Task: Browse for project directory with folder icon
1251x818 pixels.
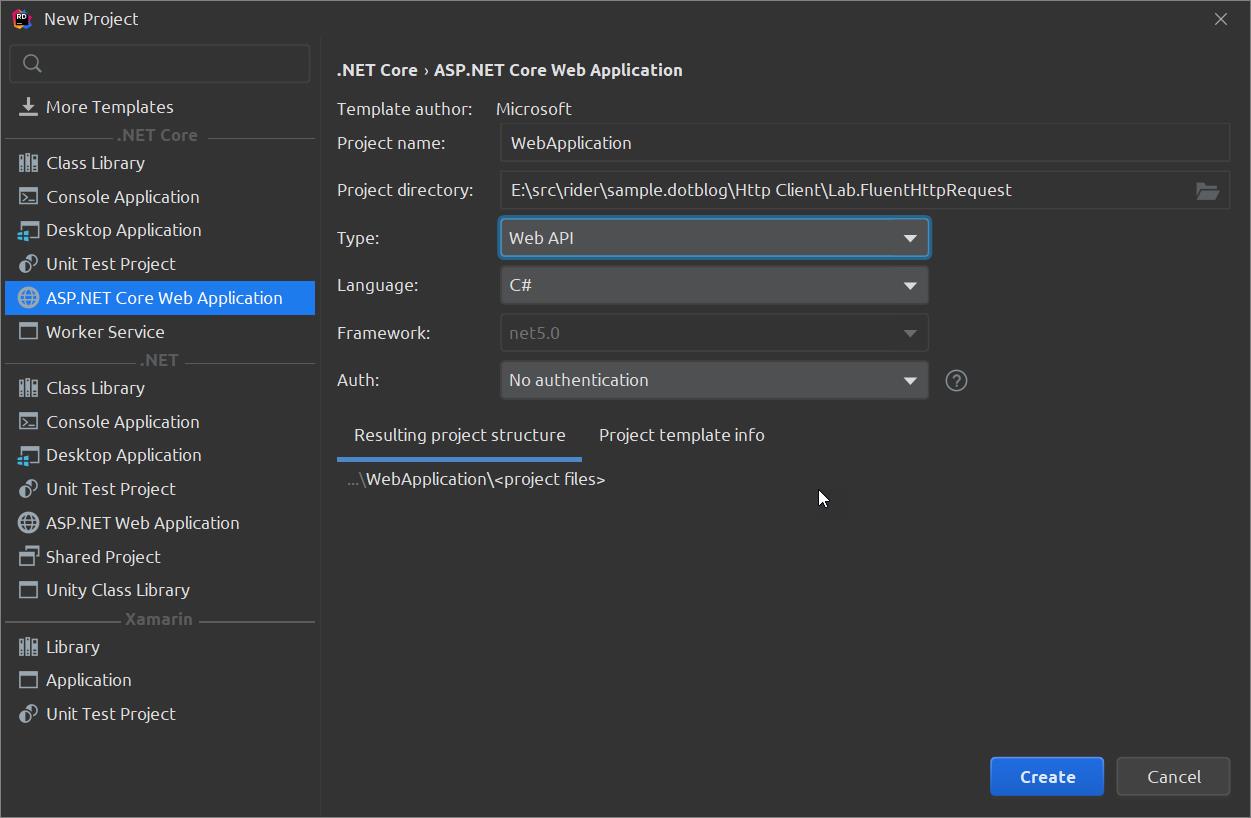Action: click(x=1207, y=191)
